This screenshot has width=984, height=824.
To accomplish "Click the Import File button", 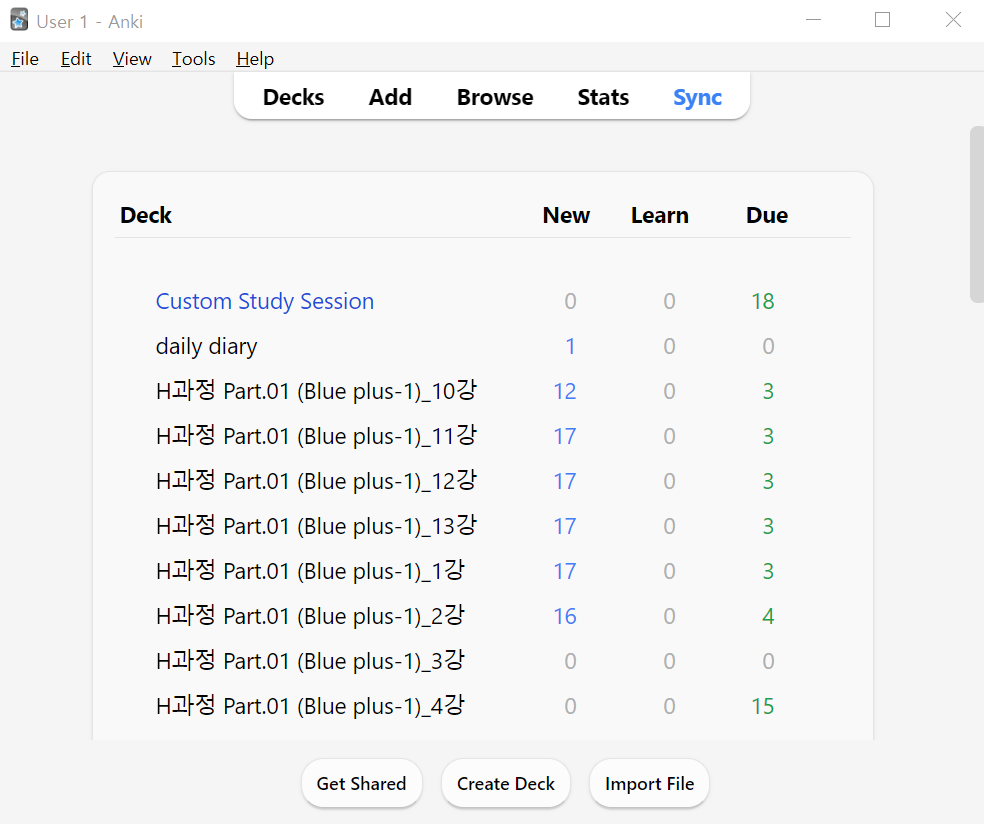I will [650, 783].
